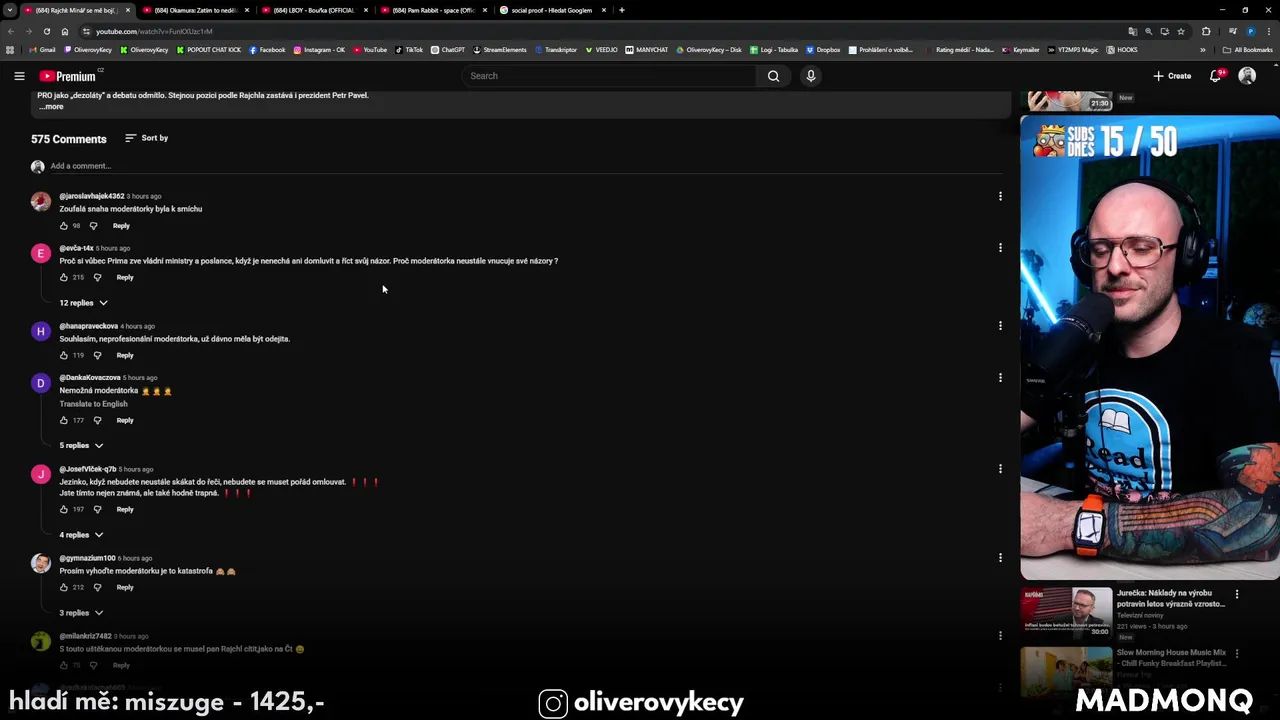Open StreamElements bookmark

[x=499, y=50]
